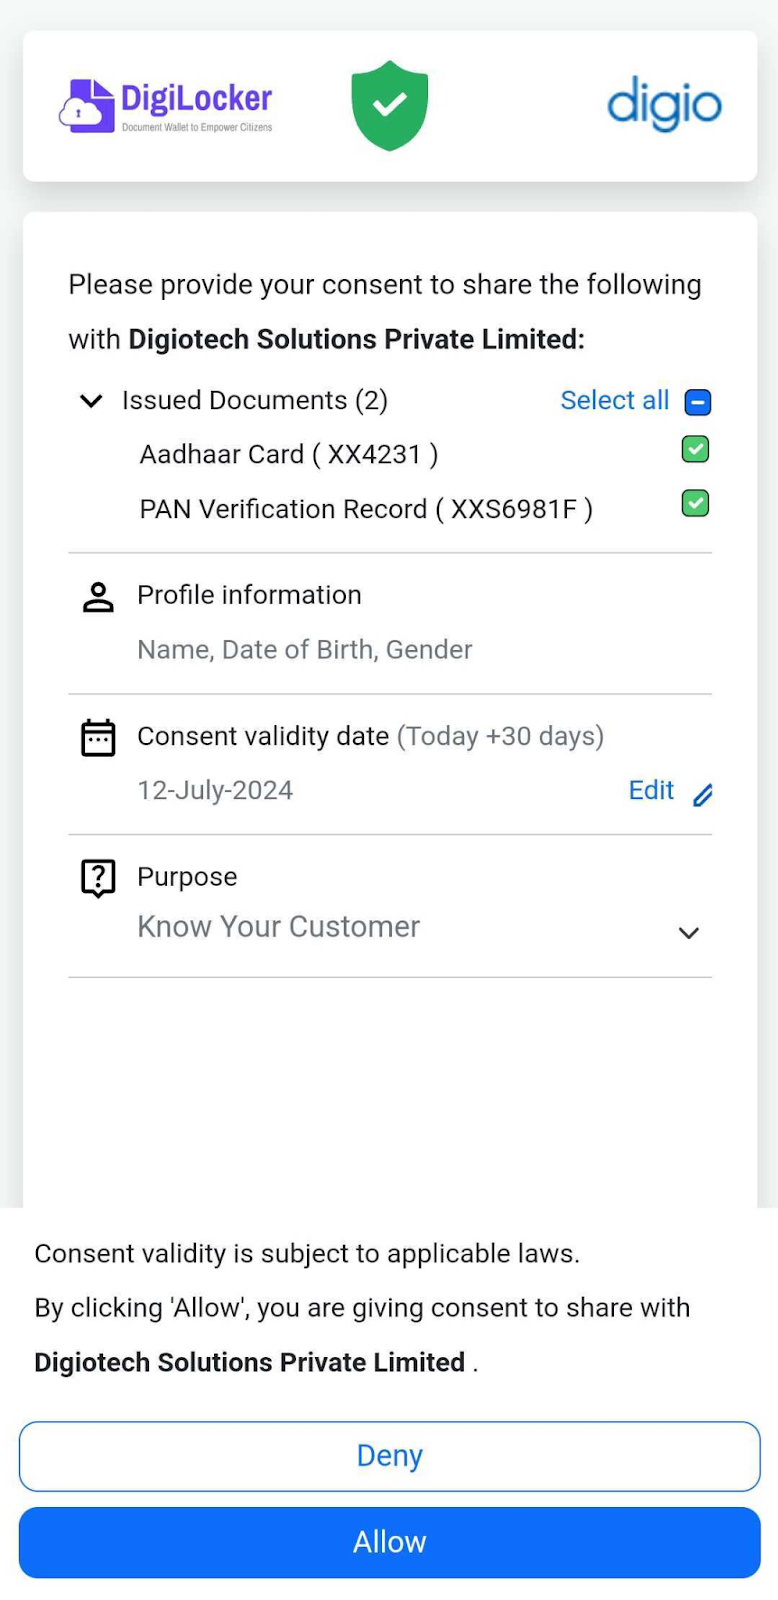The height and width of the screenshot is (1600, 778).
Task: Click the consent validity calendar icon
Action: 98,738
